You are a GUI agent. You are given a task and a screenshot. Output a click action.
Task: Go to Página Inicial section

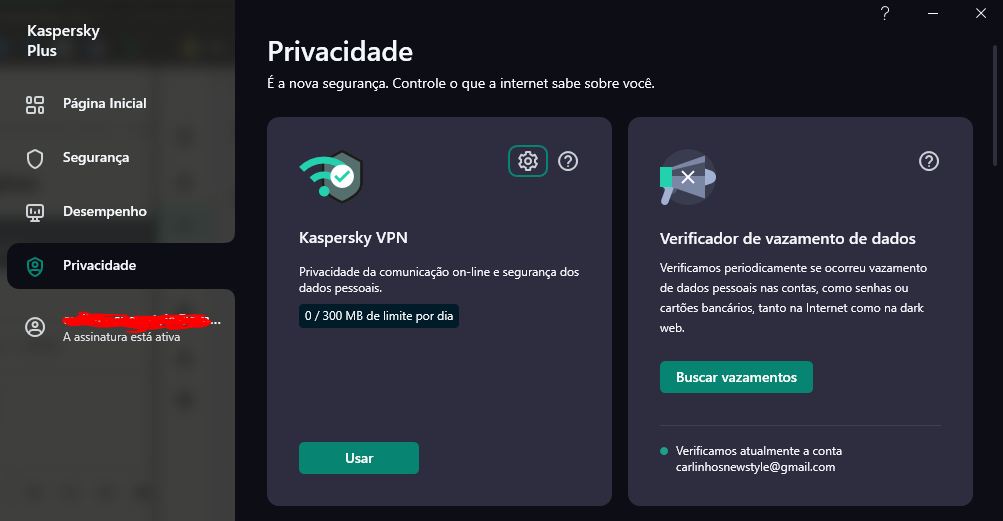tap(105, 104)
